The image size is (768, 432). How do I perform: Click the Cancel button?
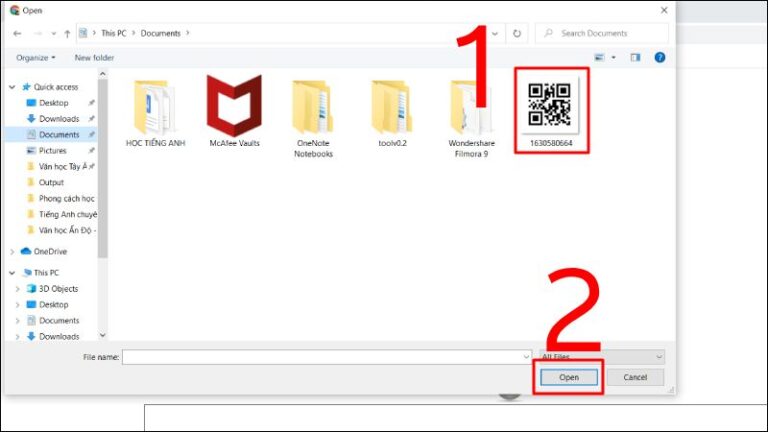[x=635, y=378]
